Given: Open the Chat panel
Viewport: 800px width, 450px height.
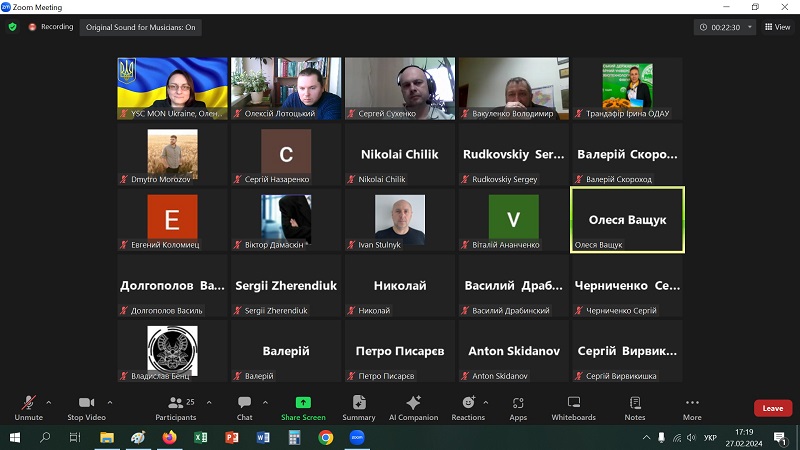Looking at the screenshot, I should 244,406.
